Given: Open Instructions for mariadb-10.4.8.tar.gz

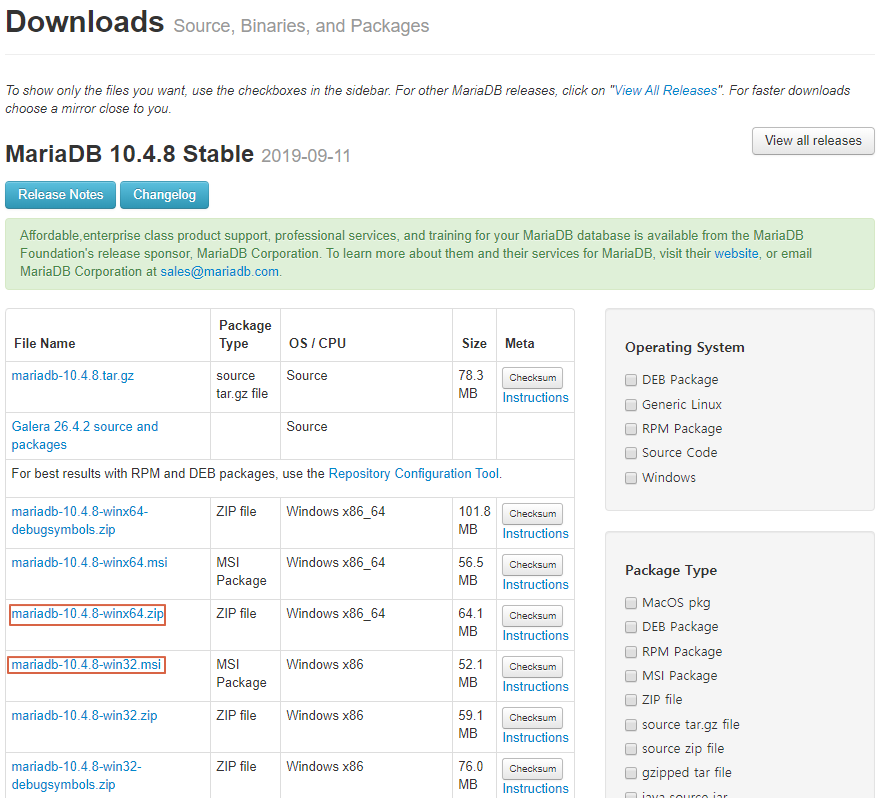Looking at the screenshot, I should pyautogui.click(x=535, y=397).
